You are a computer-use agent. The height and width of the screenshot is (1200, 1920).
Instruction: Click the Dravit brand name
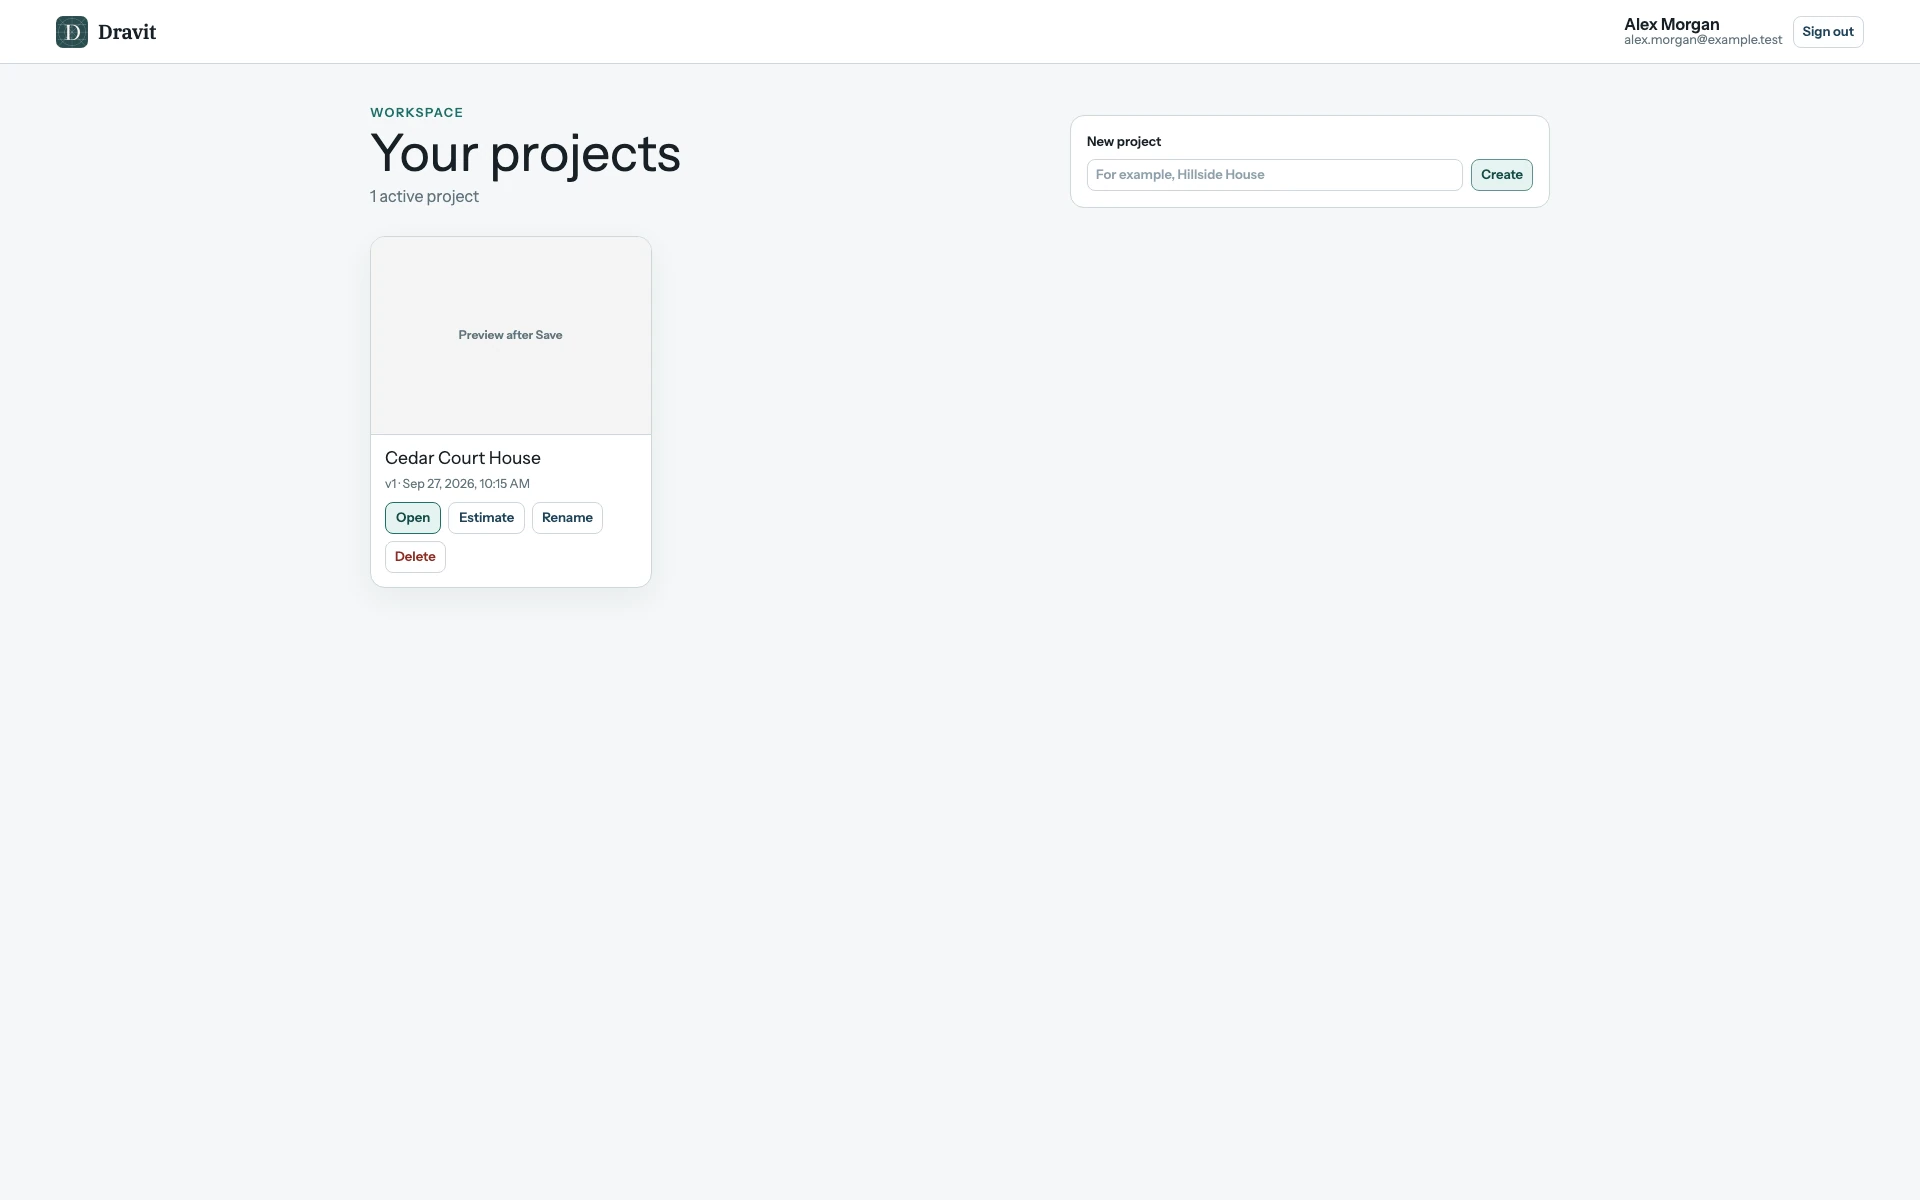tap(127, 32)
